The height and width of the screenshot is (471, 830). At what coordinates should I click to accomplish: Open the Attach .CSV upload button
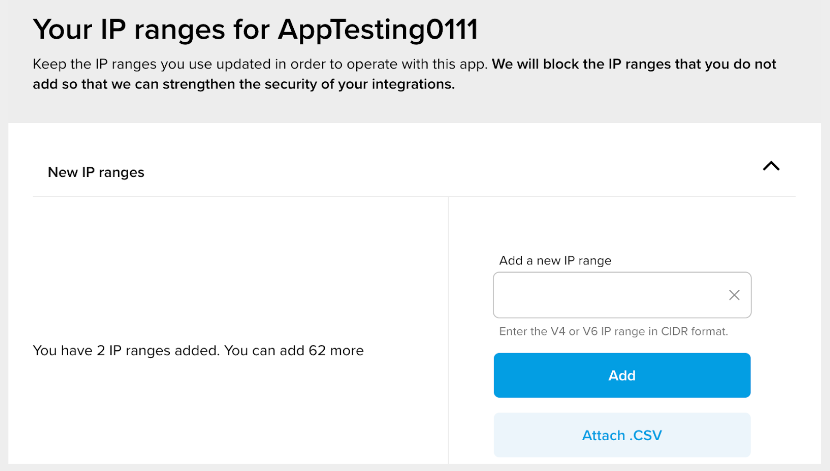tap(622, 435)
